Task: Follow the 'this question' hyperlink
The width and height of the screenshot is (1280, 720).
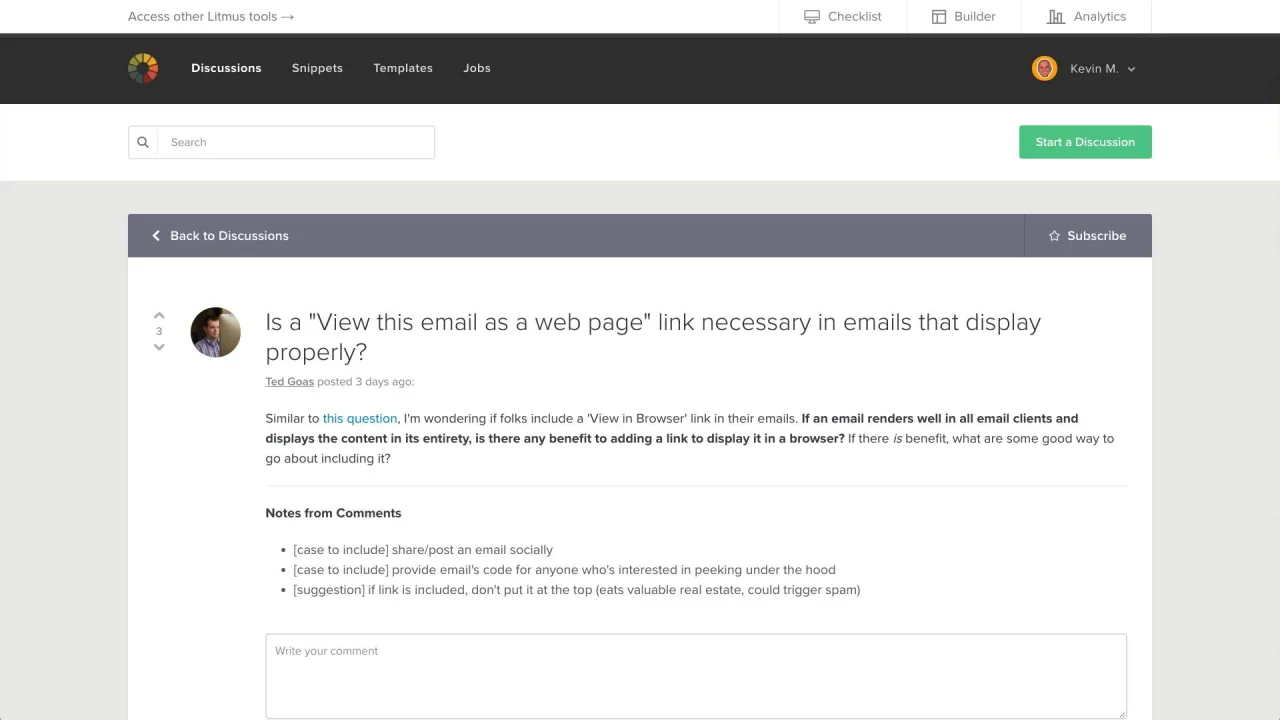Action: click(360, 418)
